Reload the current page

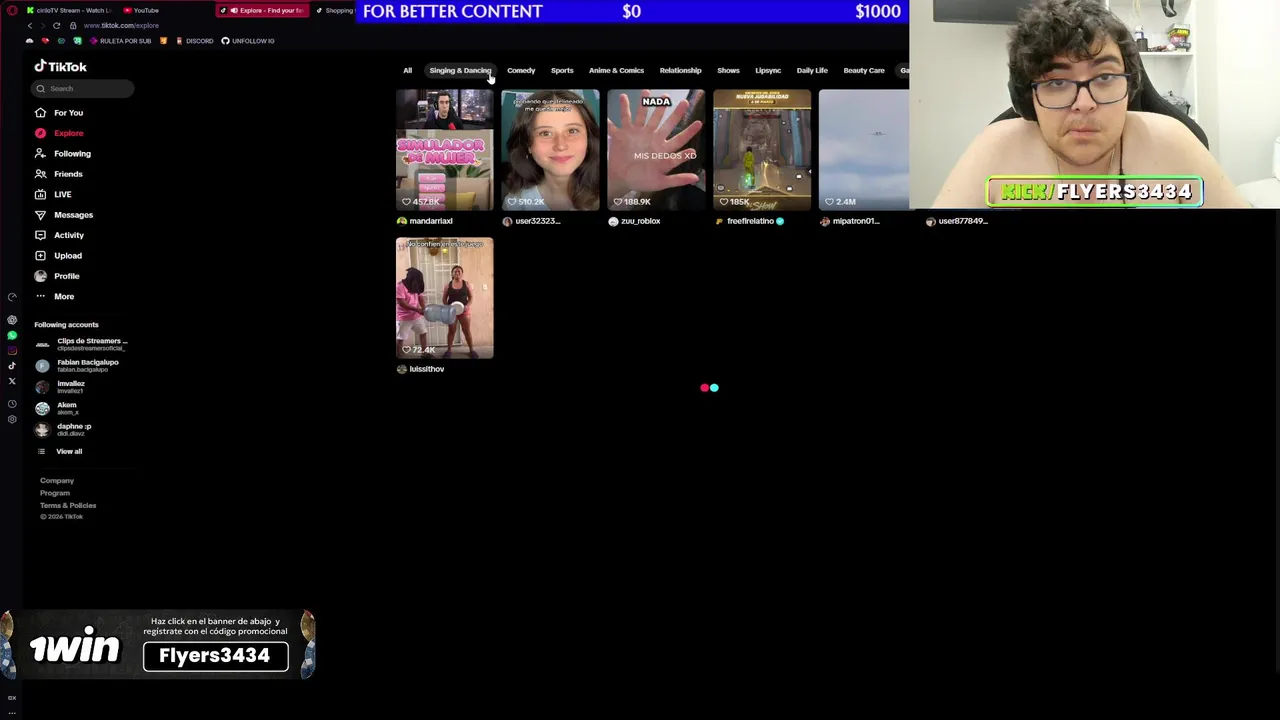(x=56, y=25)
